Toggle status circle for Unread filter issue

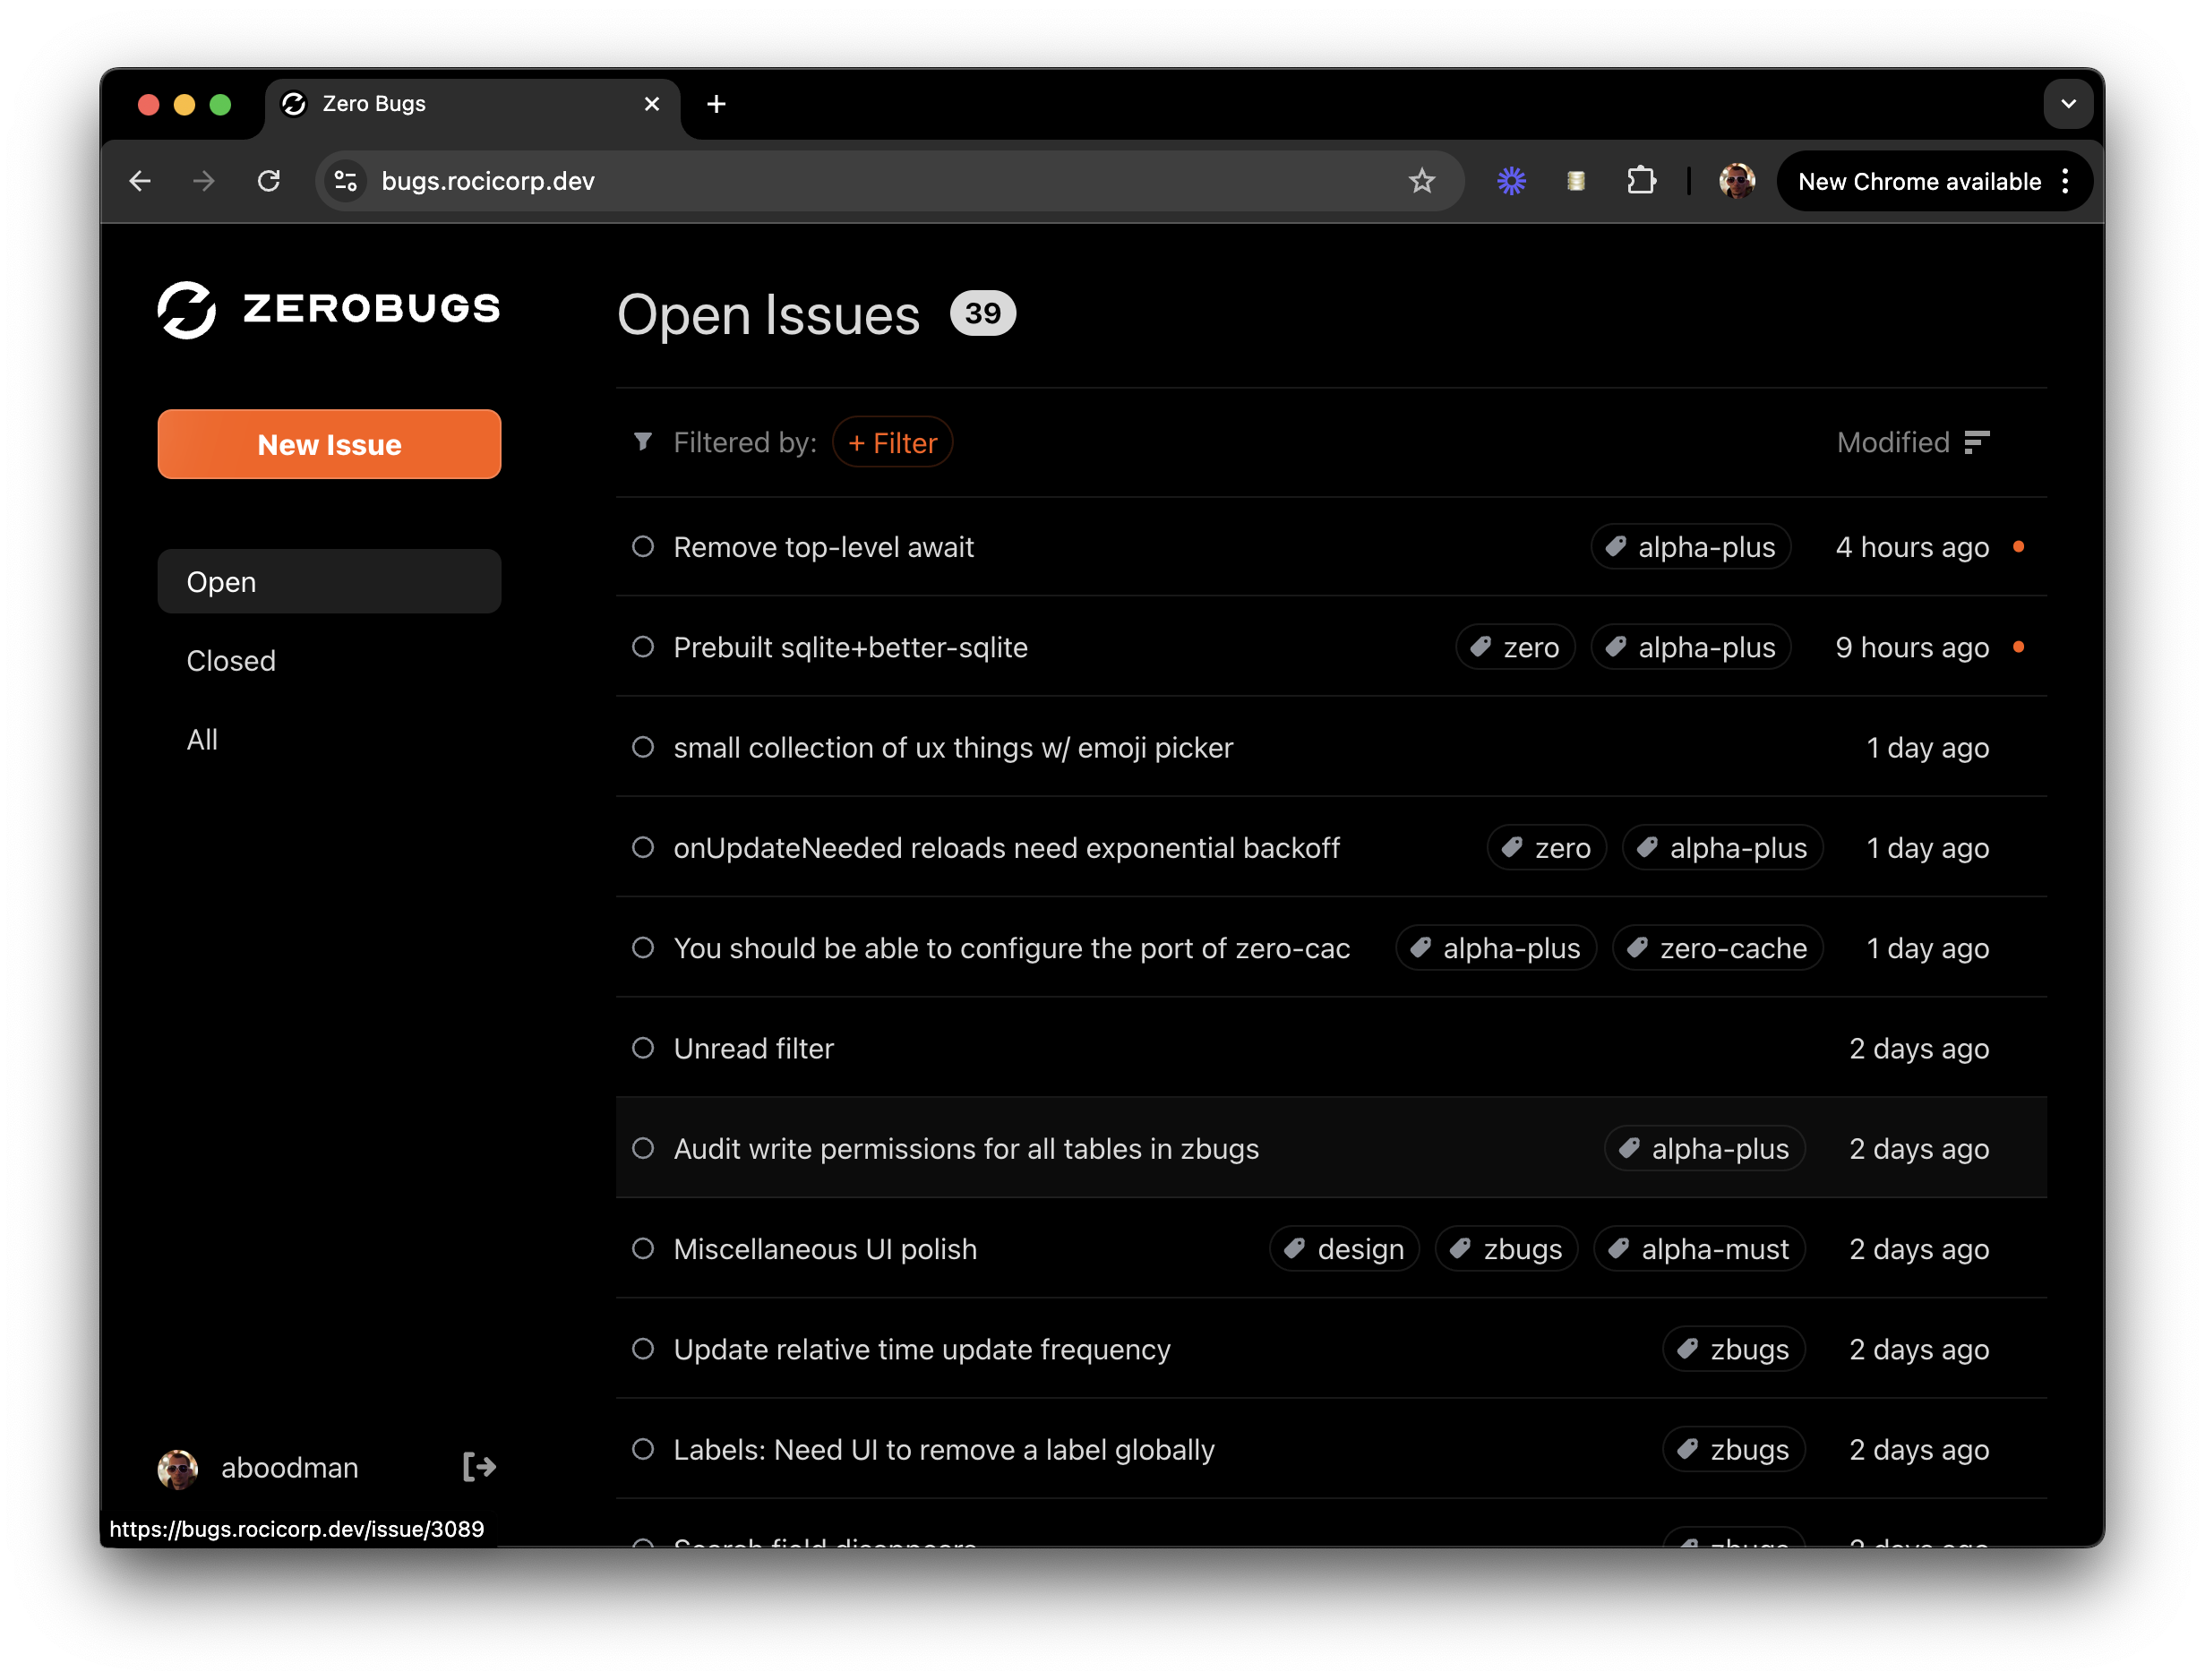pyautogui.click(x=643, y=1048)
